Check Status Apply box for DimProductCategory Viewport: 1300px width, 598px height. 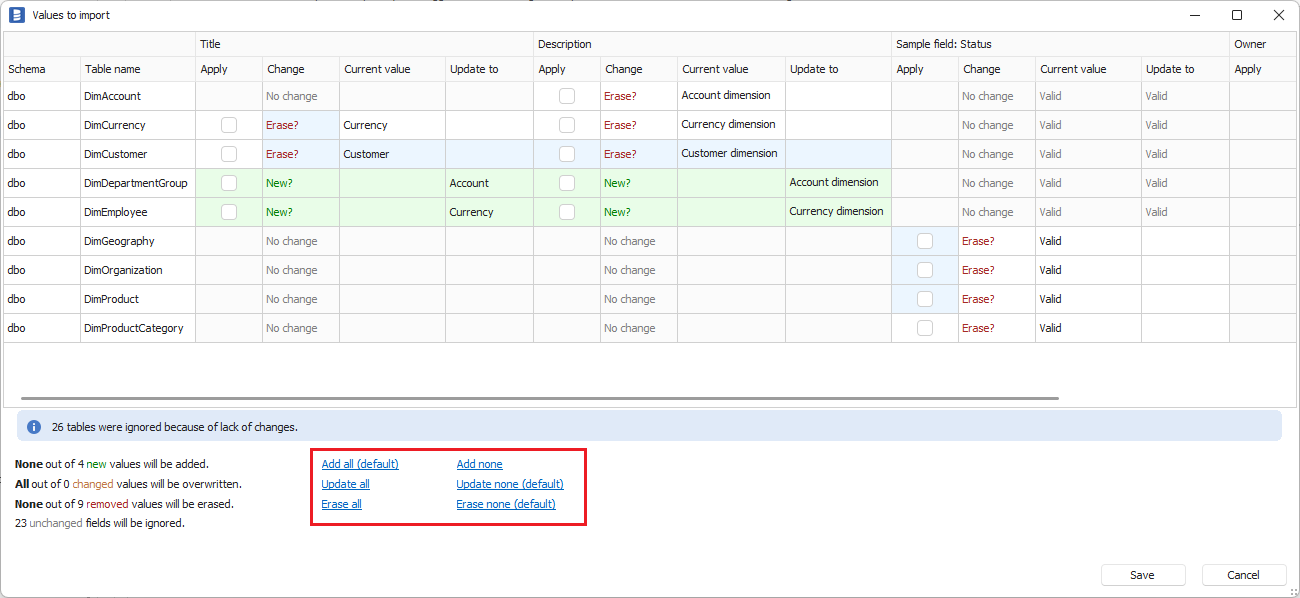coord(925,328)
